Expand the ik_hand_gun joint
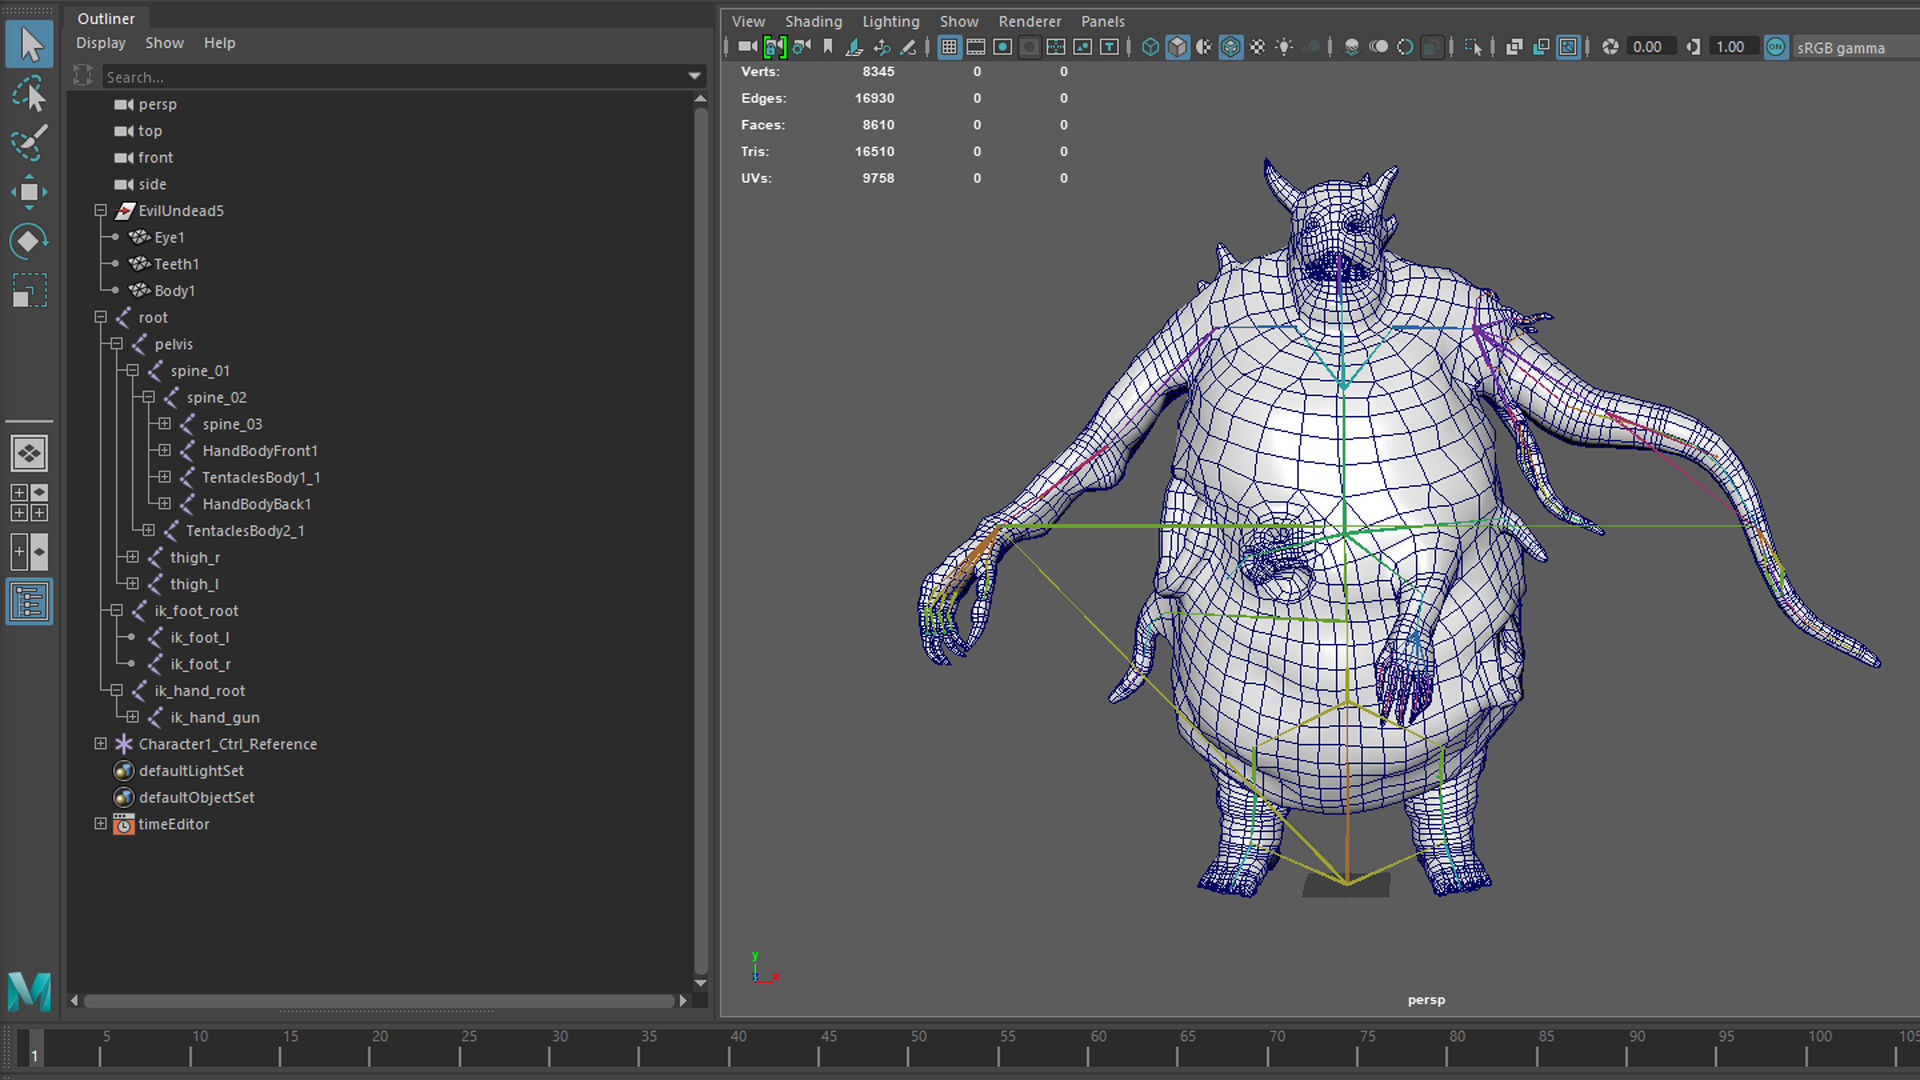Screen dimensions: 1920x1080 coord(132,717)
